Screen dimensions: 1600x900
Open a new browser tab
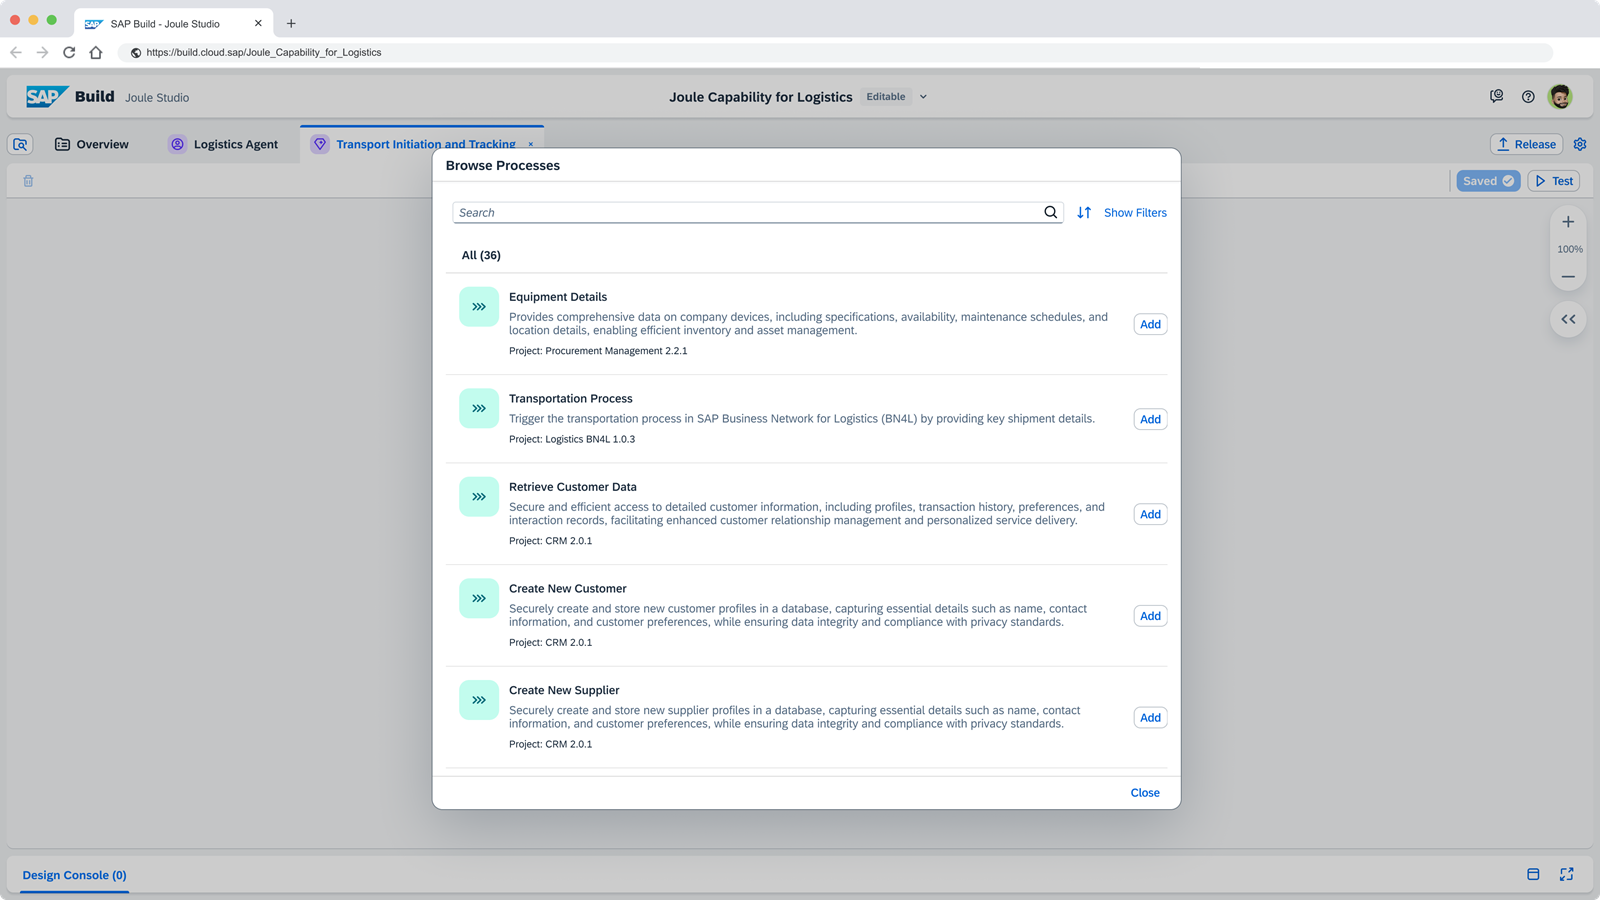pyautogui.click(x=291, y=23)
